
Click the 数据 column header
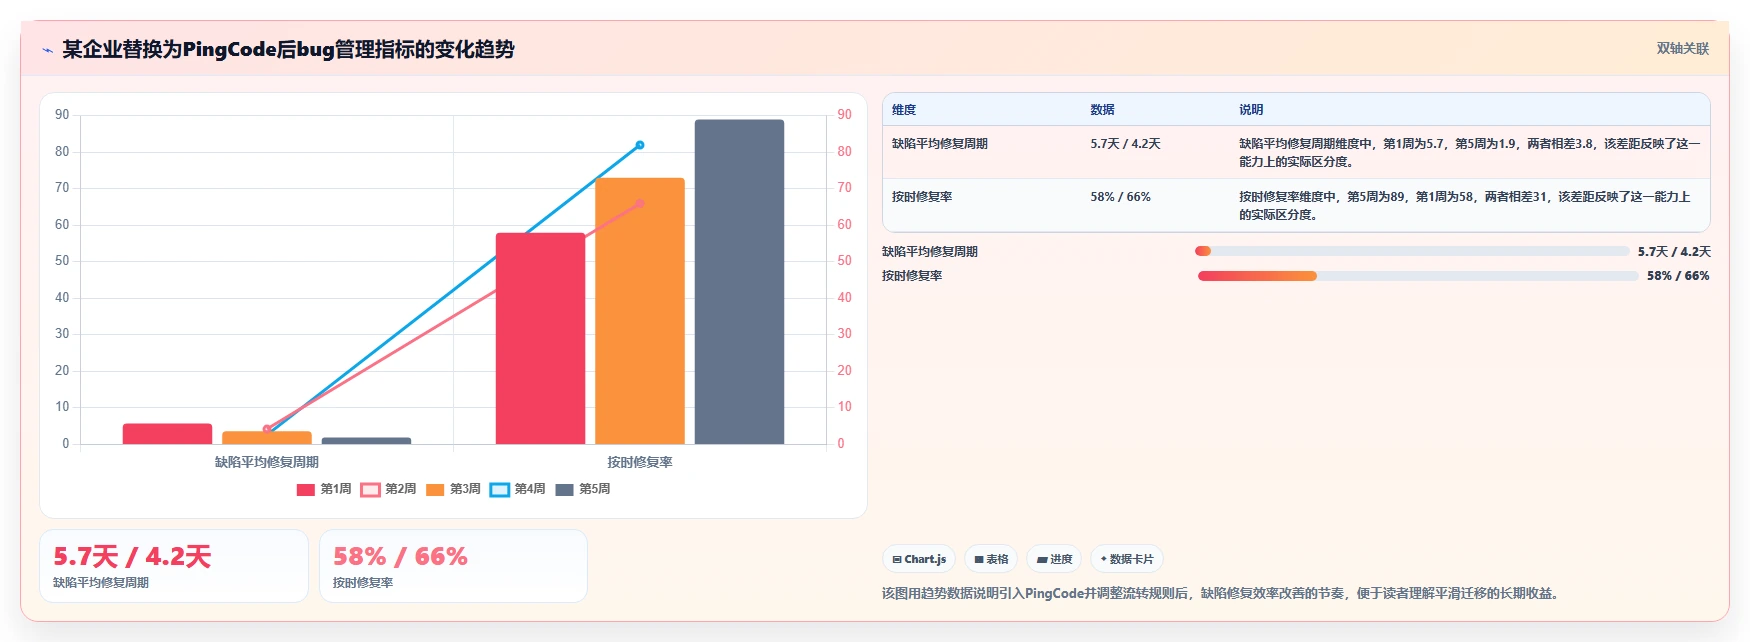coord(1103,110)
